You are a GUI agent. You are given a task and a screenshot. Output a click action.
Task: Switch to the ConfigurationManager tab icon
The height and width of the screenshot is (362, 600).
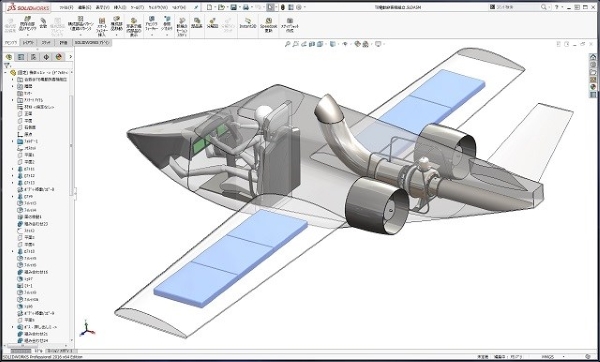point(34,57)
